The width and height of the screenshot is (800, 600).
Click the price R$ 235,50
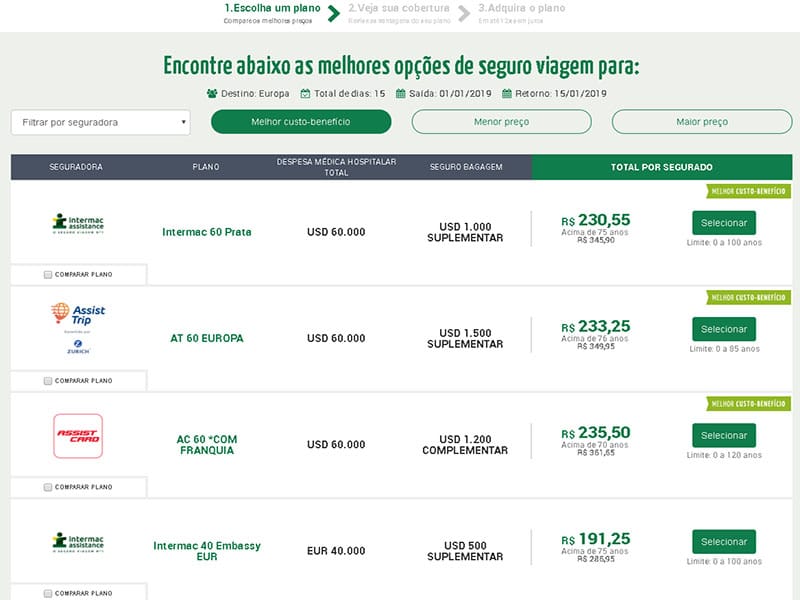595,433
